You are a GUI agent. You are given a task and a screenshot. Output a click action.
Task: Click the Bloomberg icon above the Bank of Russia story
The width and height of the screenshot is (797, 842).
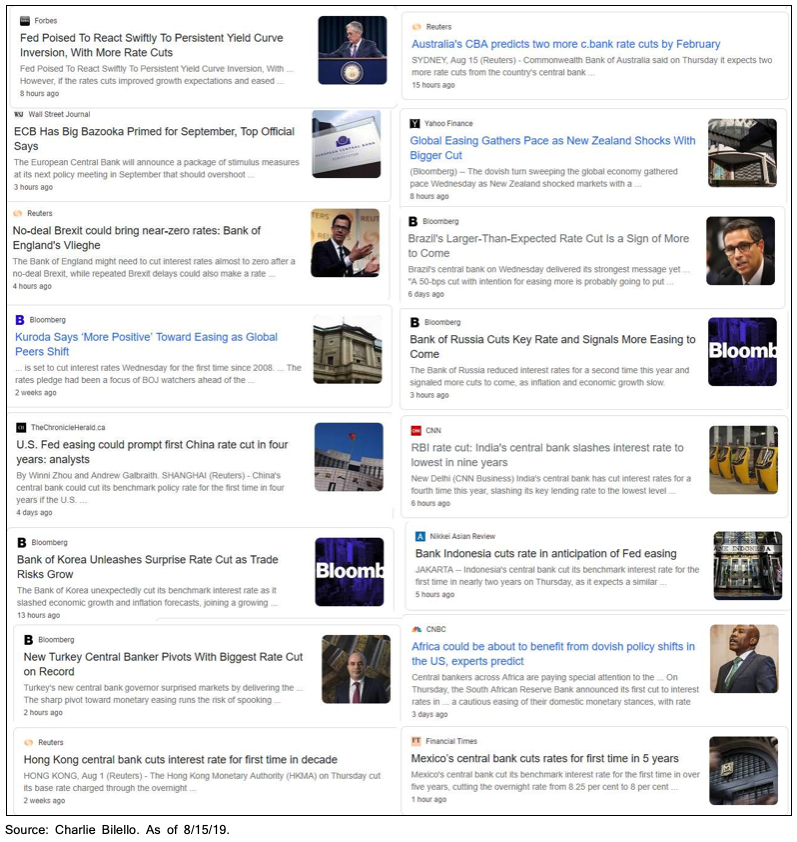click(415, 322)
